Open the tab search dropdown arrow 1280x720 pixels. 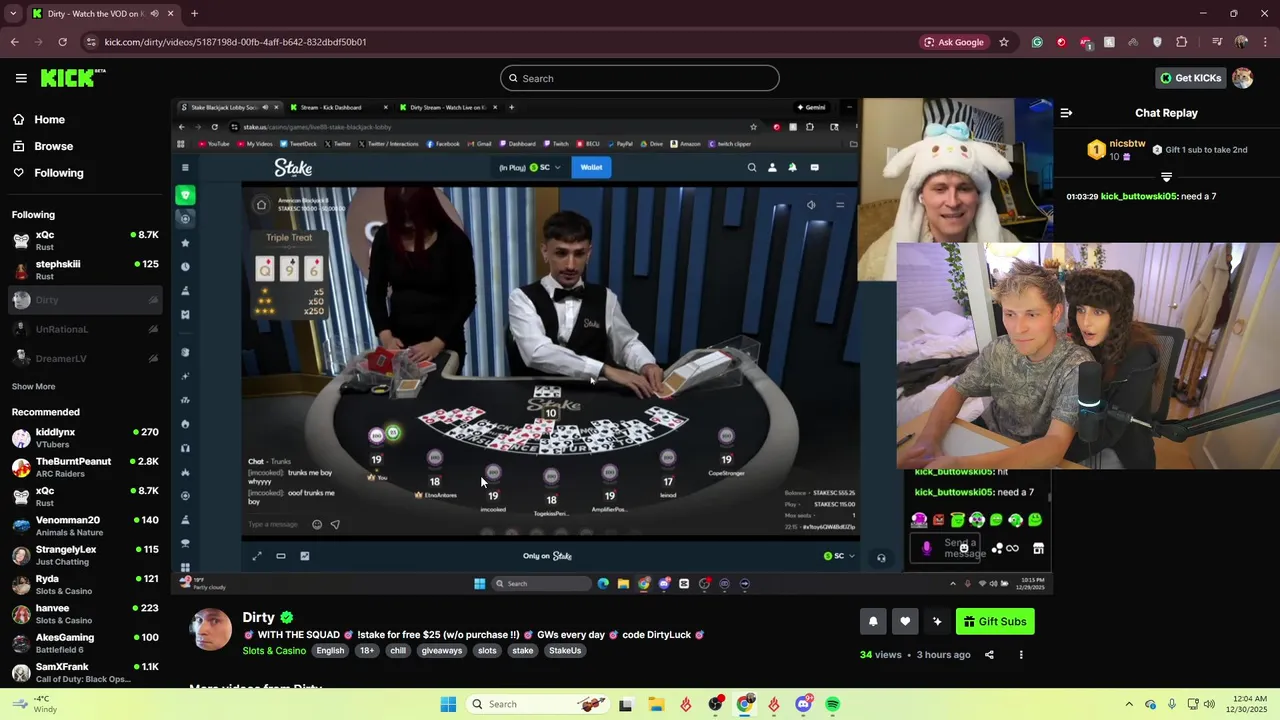click(13, 14)
